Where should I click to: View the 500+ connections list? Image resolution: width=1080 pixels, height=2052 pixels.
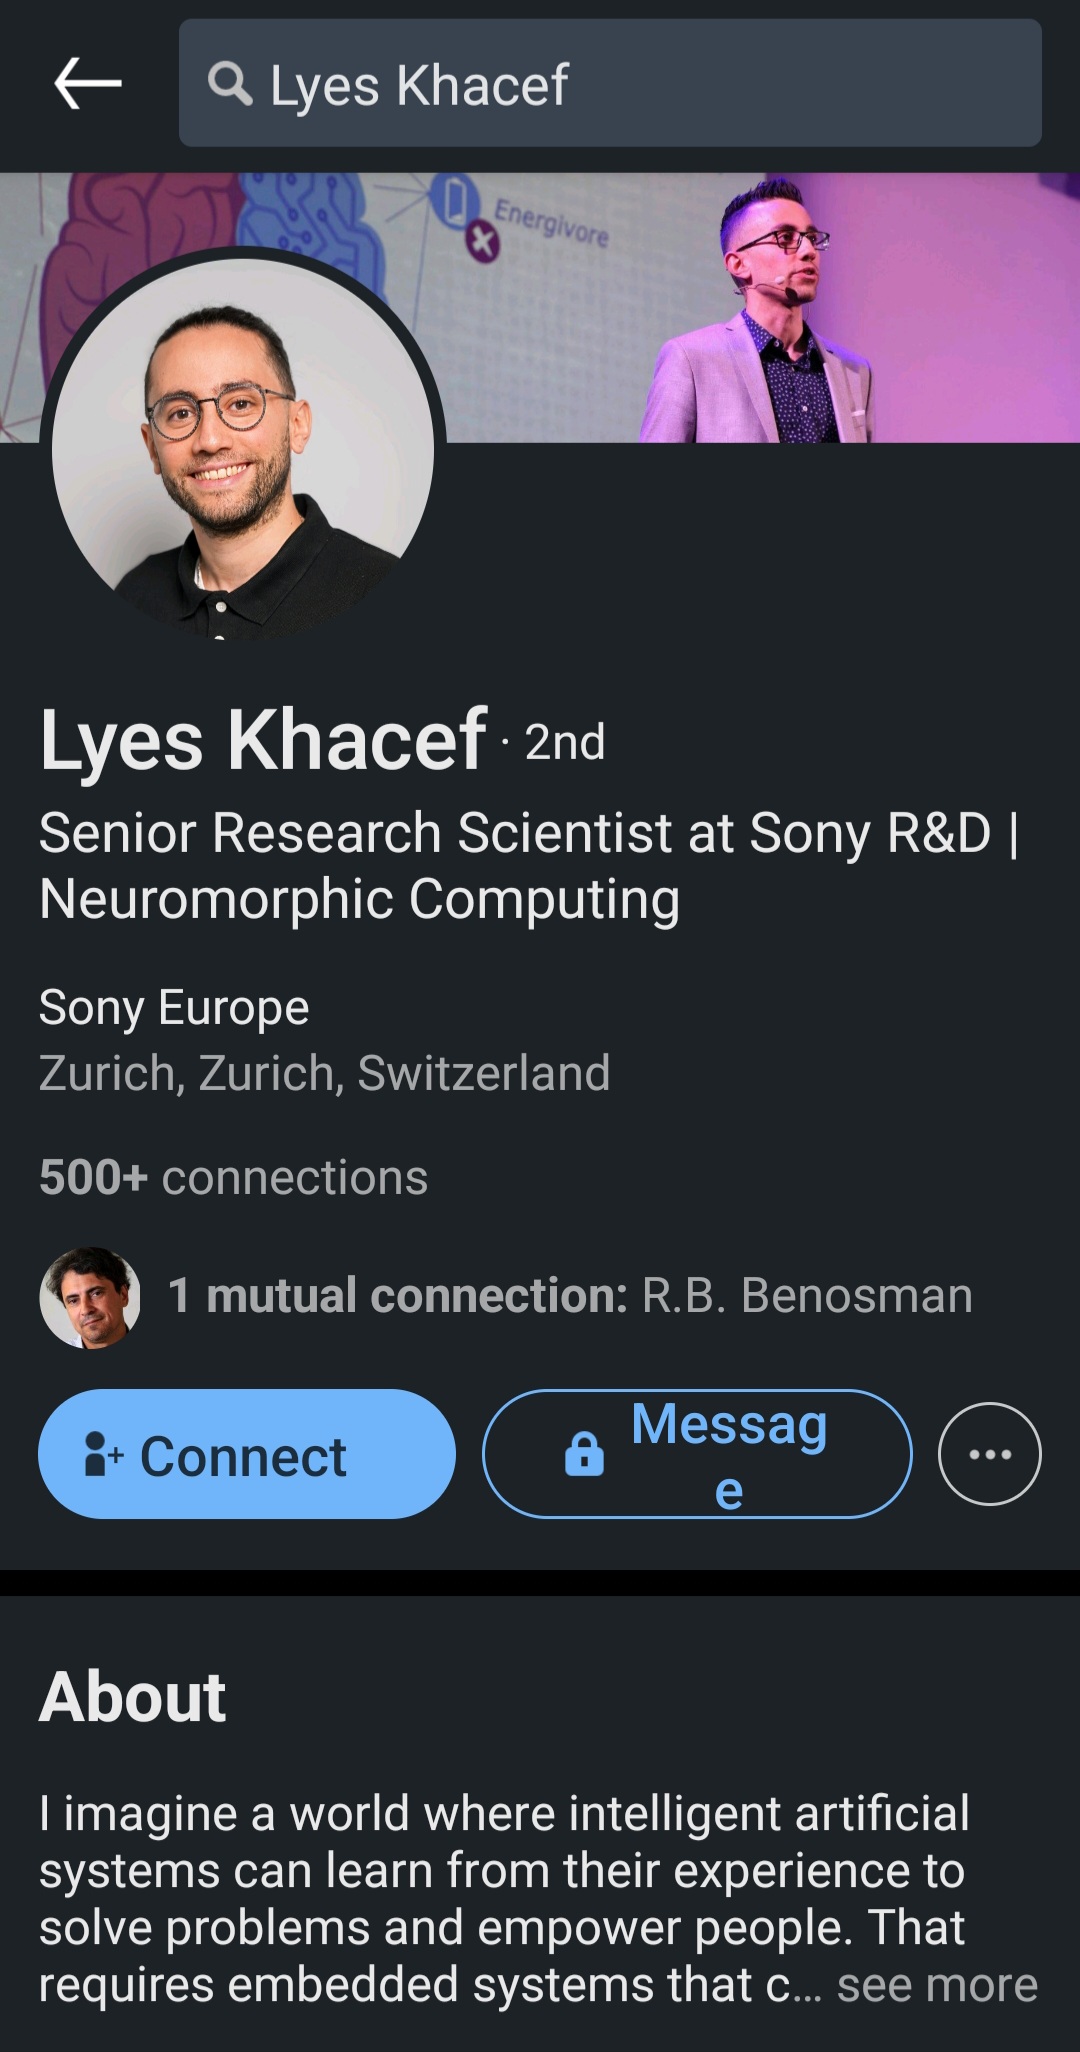(x=233, y=1177)
